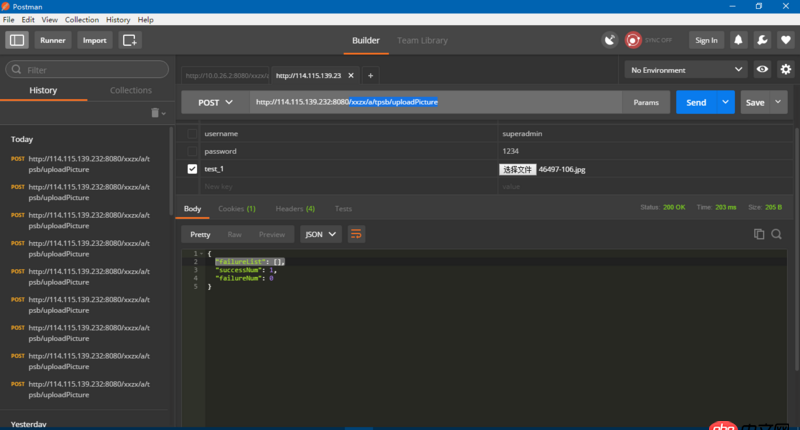Click the blue Send button

click(x=696, y=102)
